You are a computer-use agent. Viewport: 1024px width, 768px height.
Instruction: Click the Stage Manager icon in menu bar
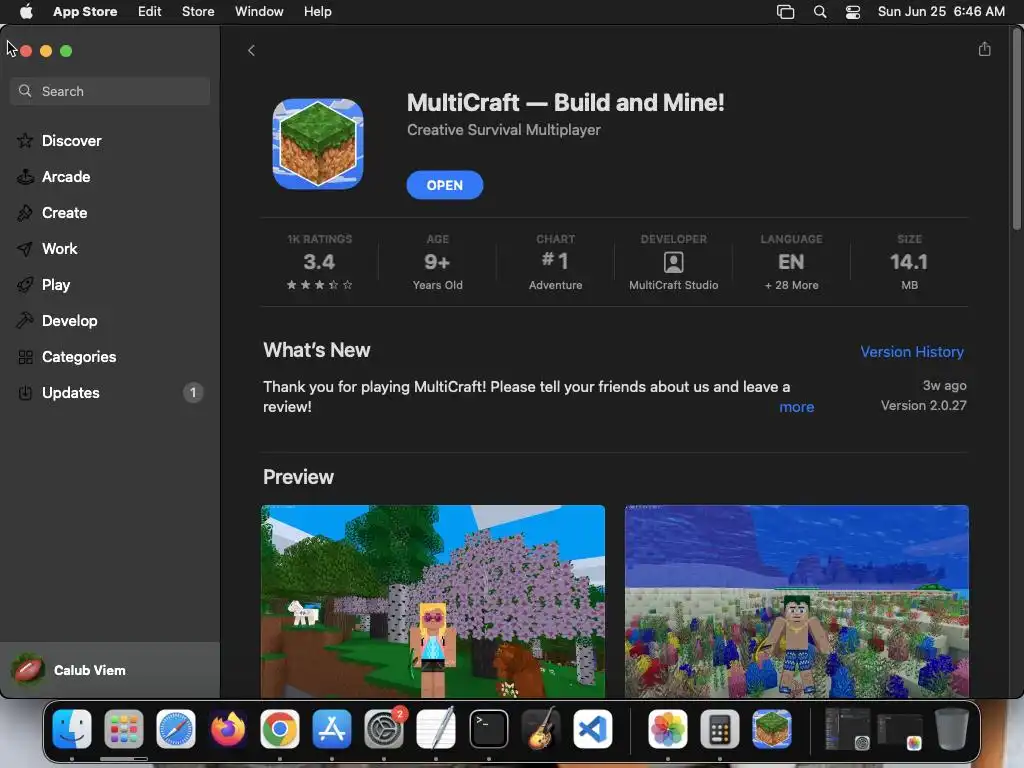(785, 12)
